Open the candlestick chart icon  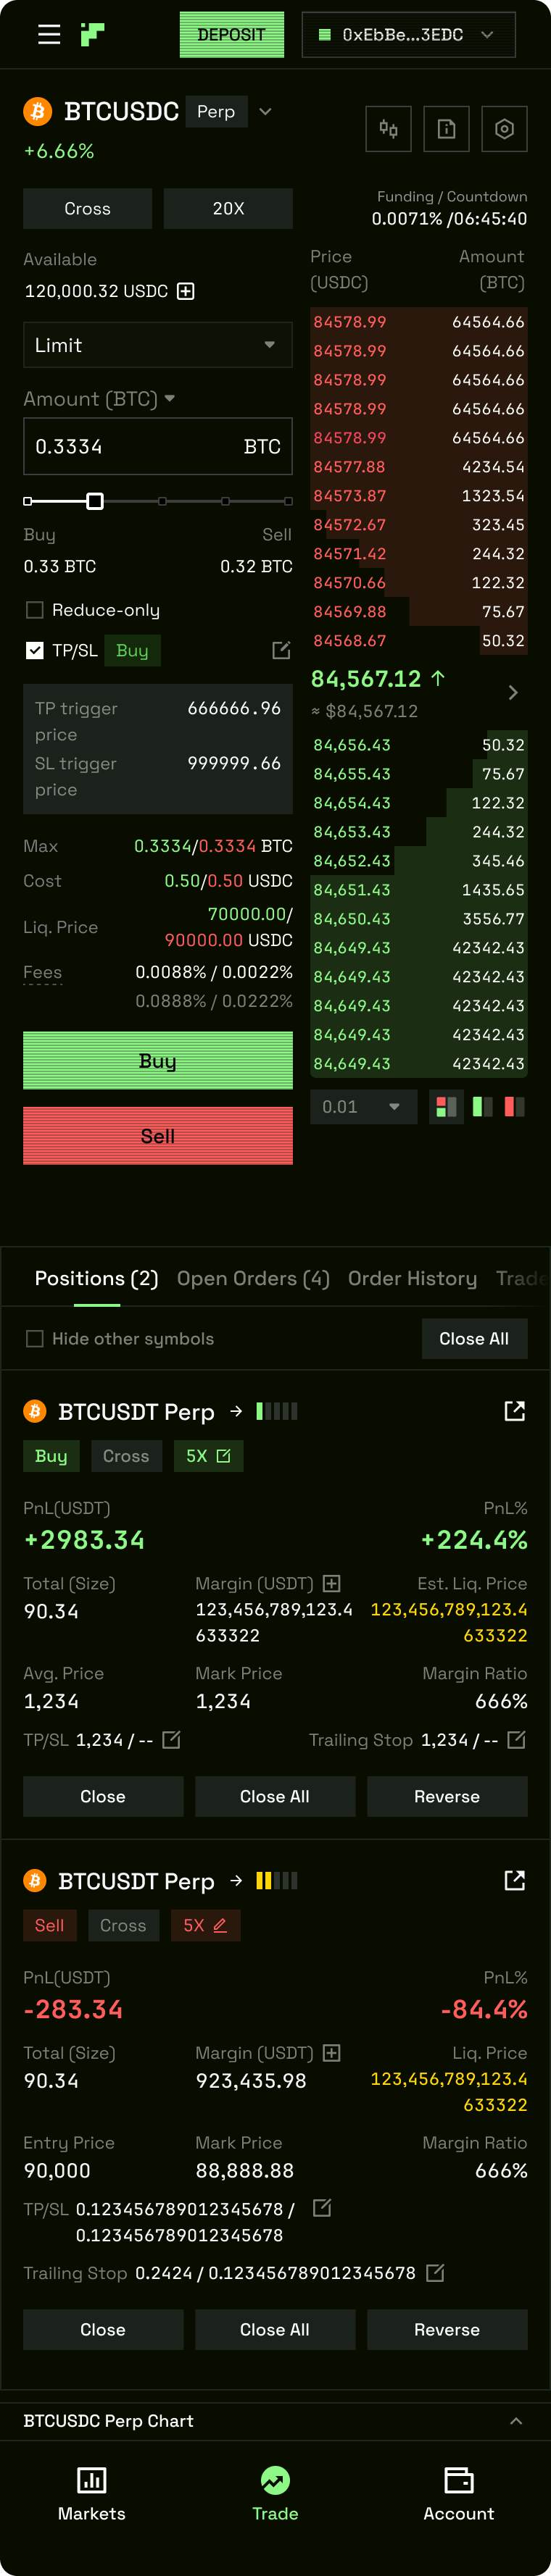(x=388, y=129)
